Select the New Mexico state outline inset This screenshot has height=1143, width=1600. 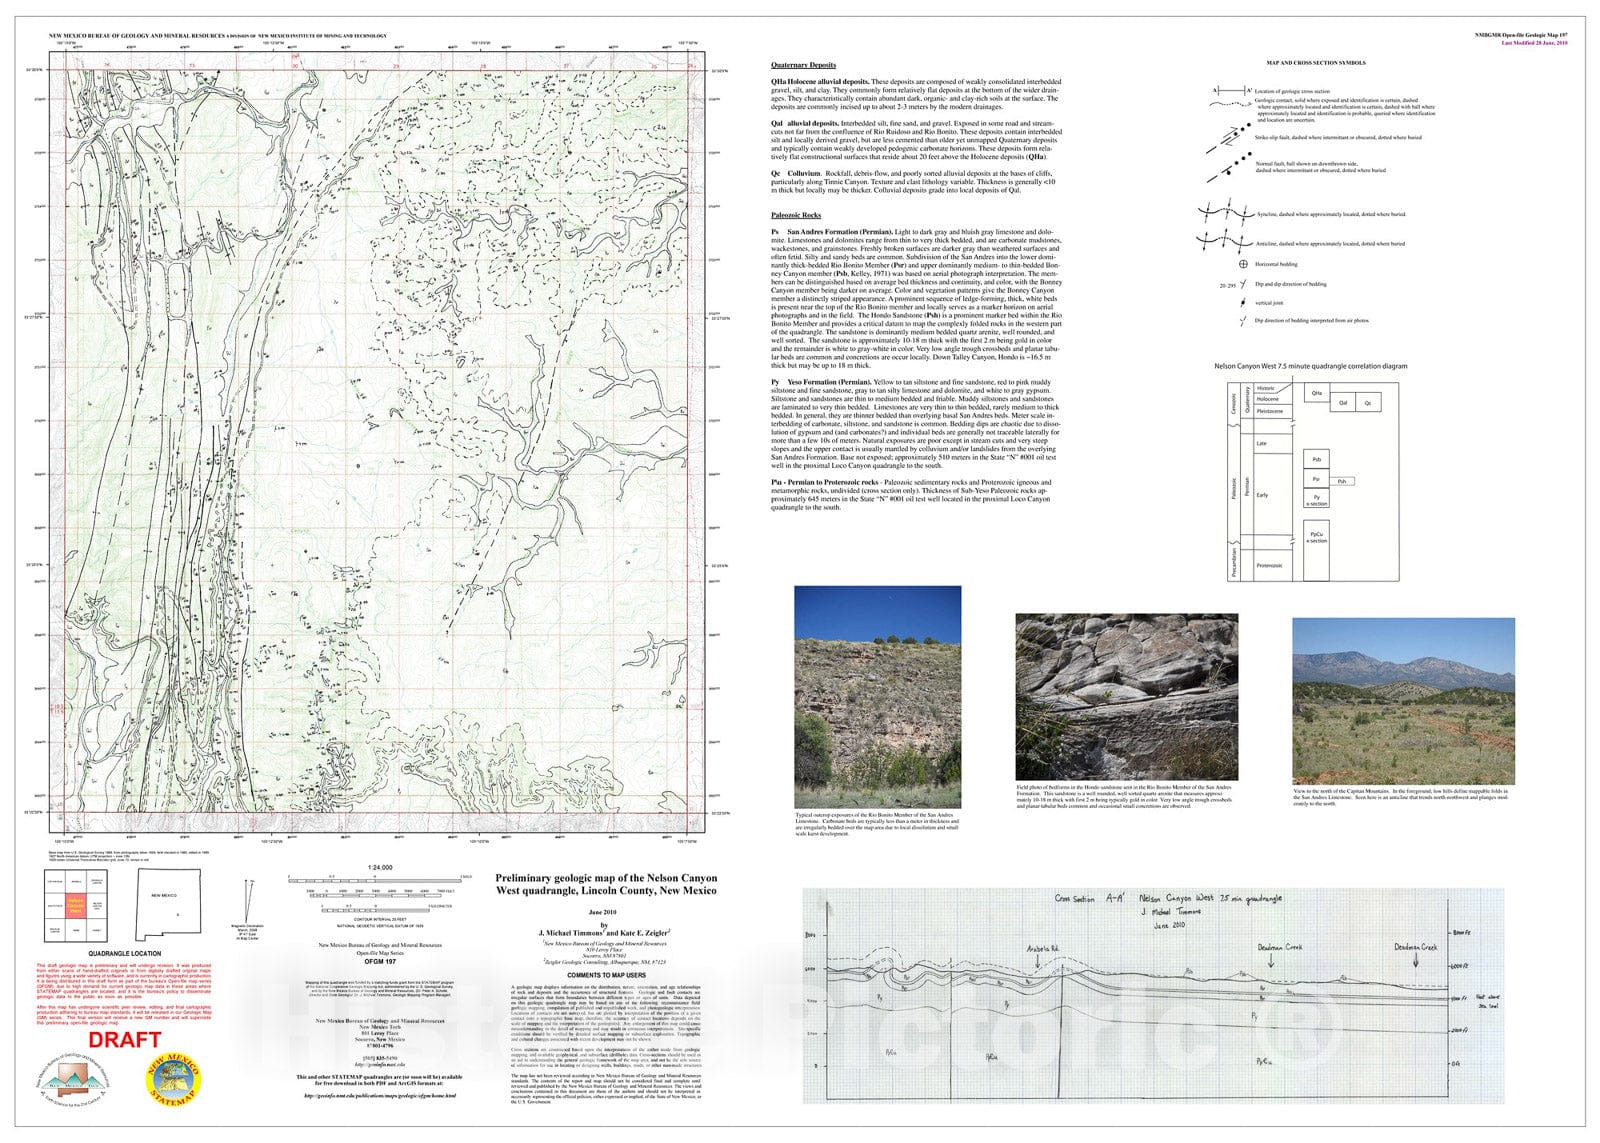167,903
